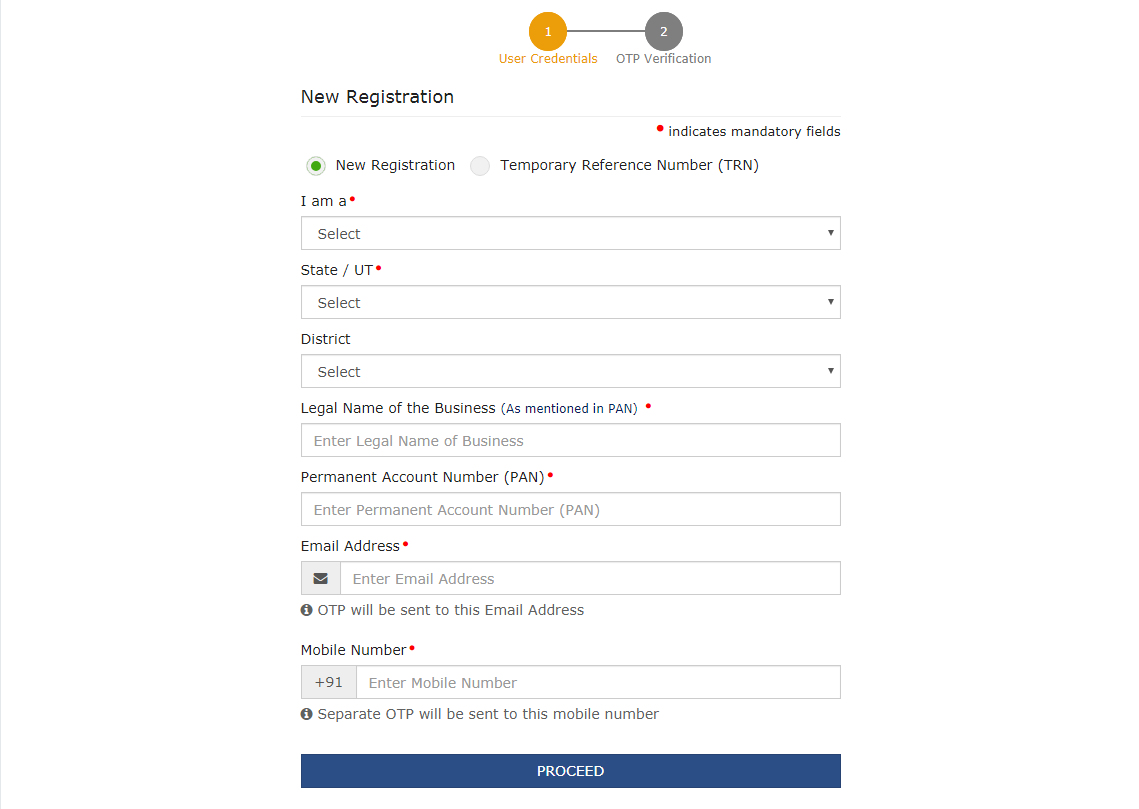Click the OTP Verification step label
This screenshot has width=1139, height=809.
click(x=663, y=59)
